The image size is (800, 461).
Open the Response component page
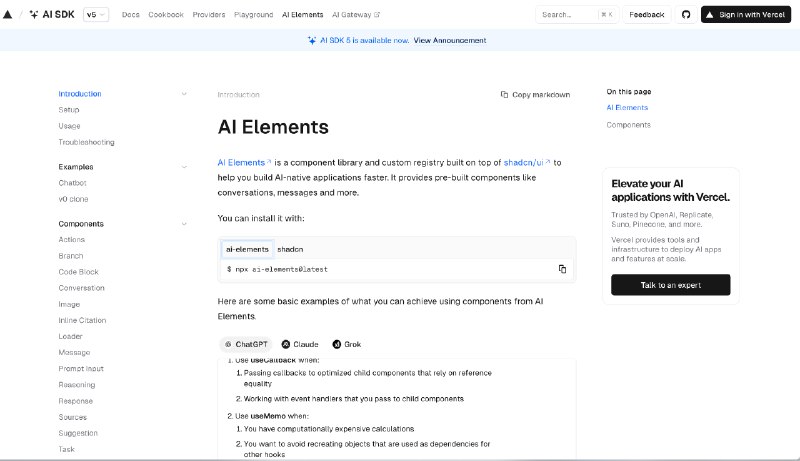pyautogui.click(x=76, y=401)
